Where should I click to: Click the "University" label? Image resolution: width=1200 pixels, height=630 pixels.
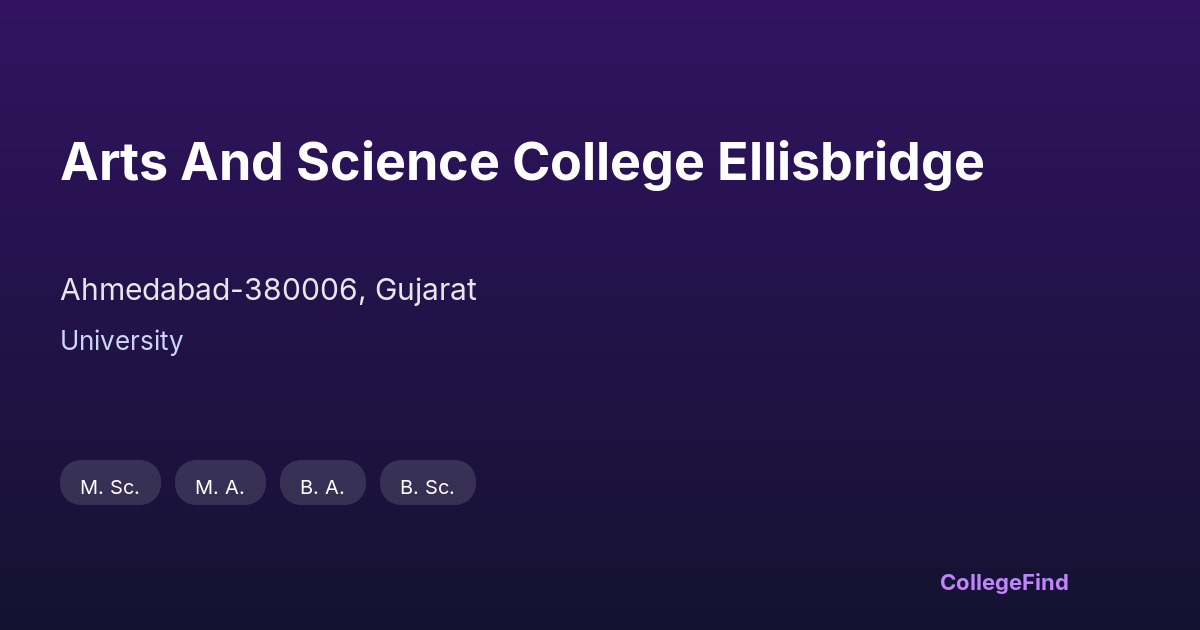click(x=121, y=341)
